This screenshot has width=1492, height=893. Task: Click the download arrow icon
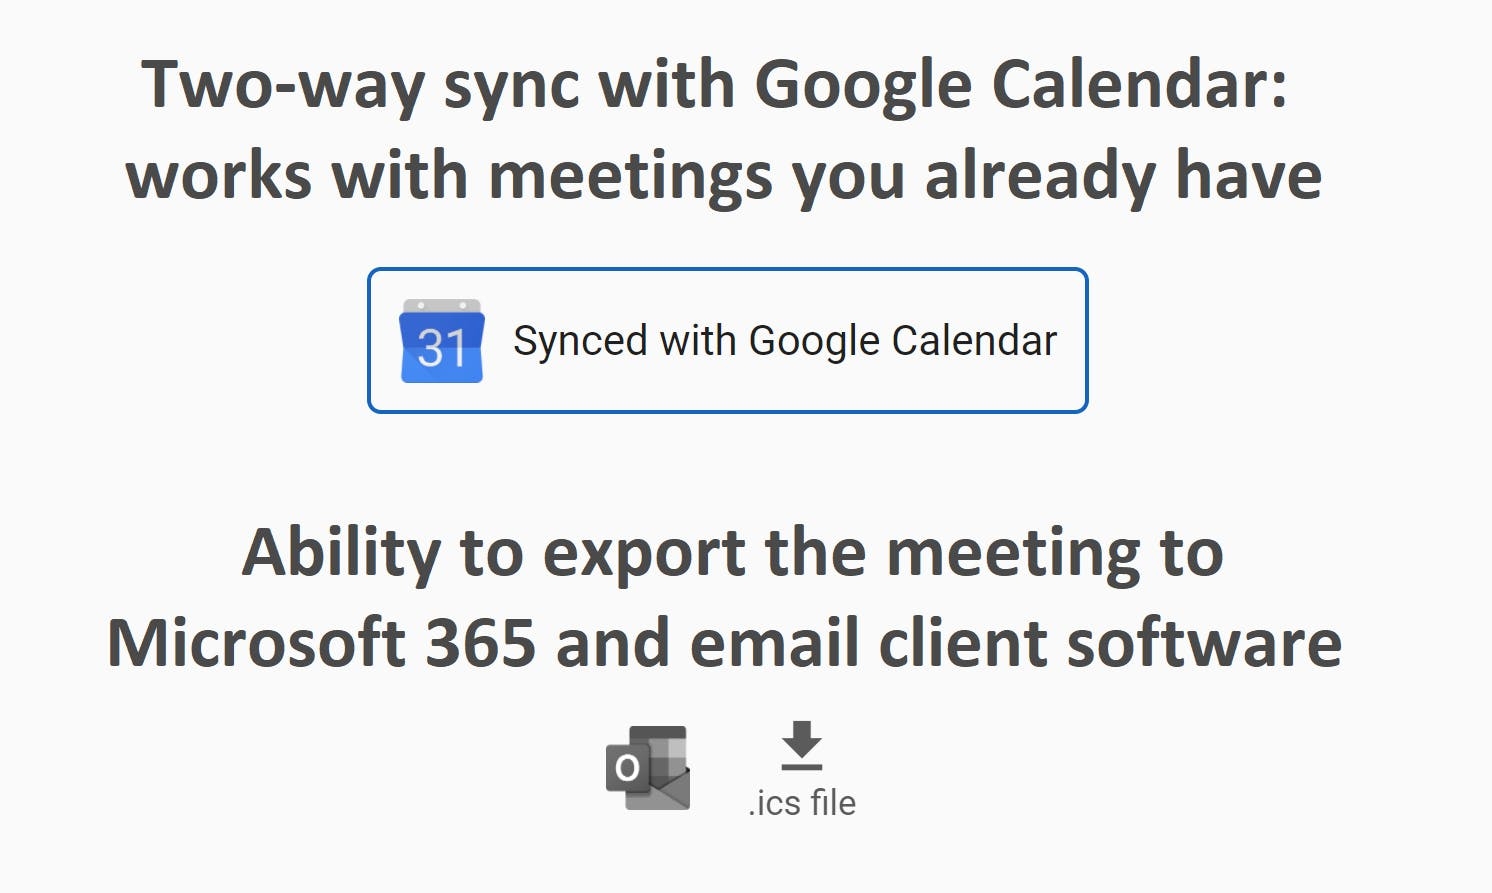point(802,746)
